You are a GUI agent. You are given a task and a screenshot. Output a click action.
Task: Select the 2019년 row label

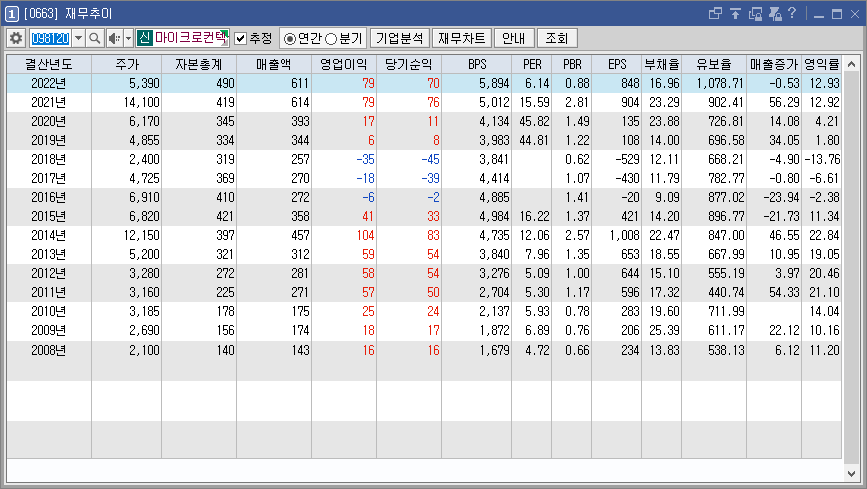[x=49, y=141]
